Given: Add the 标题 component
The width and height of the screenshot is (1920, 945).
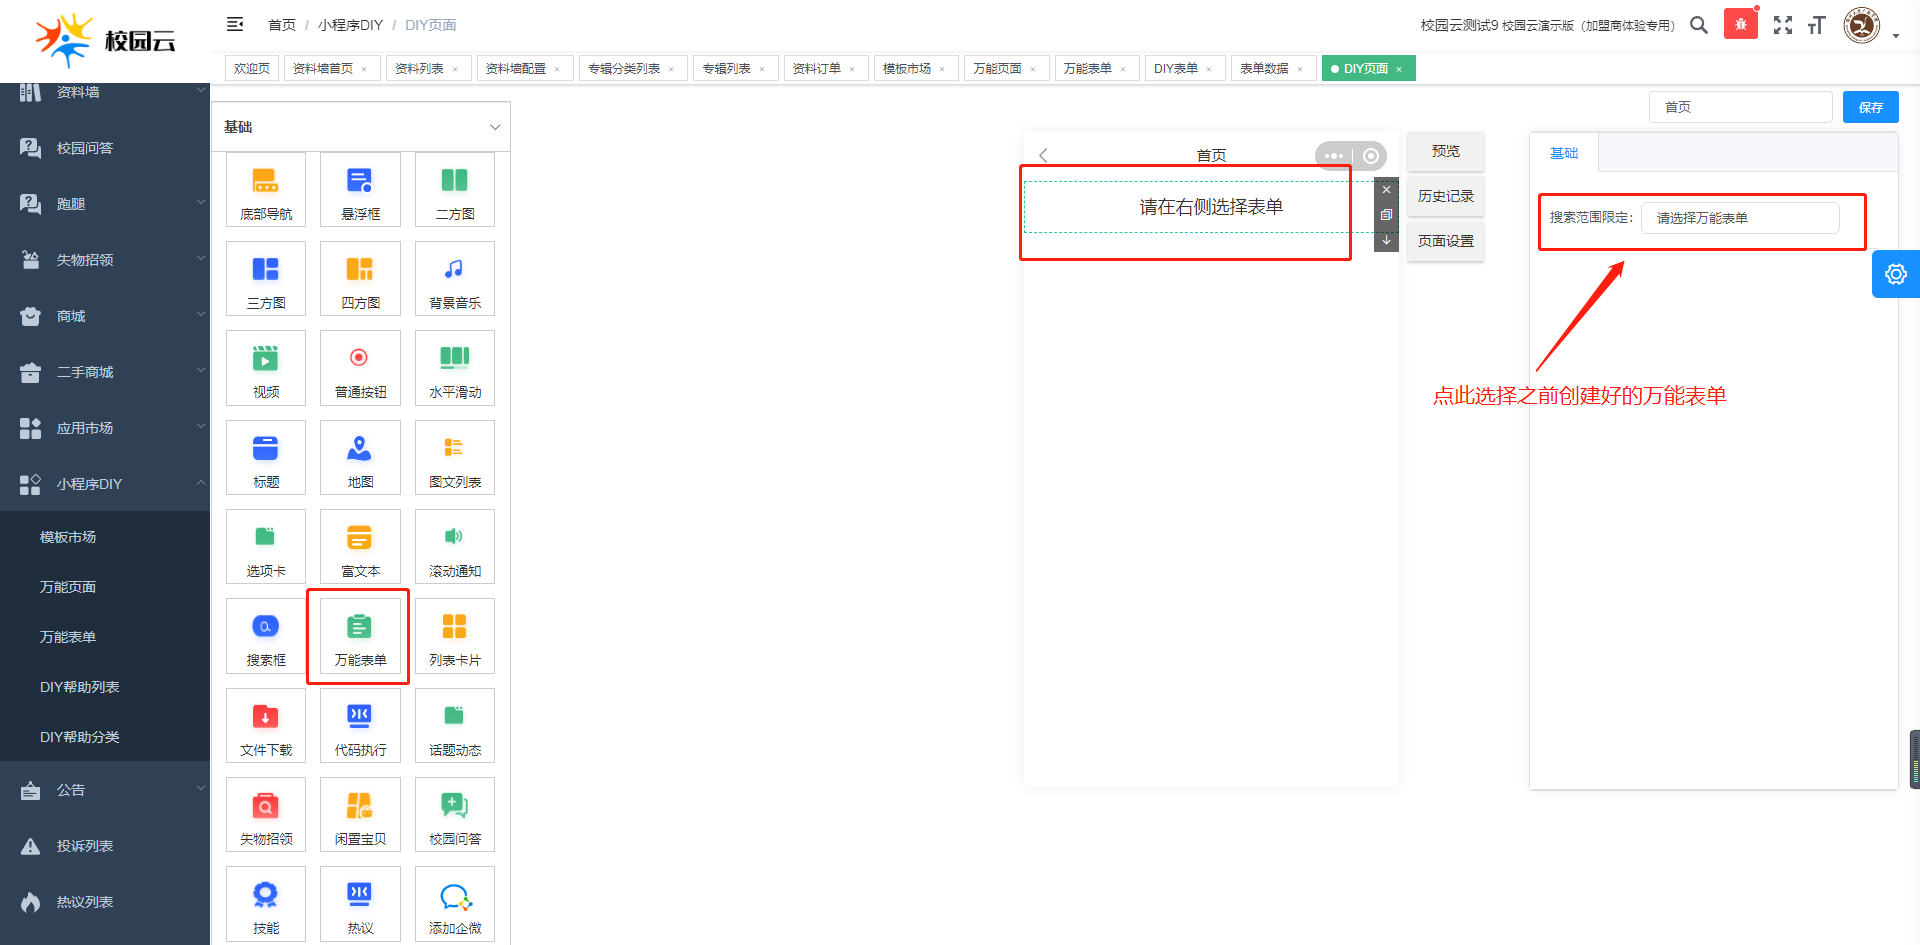Looking at the screenshot, I should [266, 458].
